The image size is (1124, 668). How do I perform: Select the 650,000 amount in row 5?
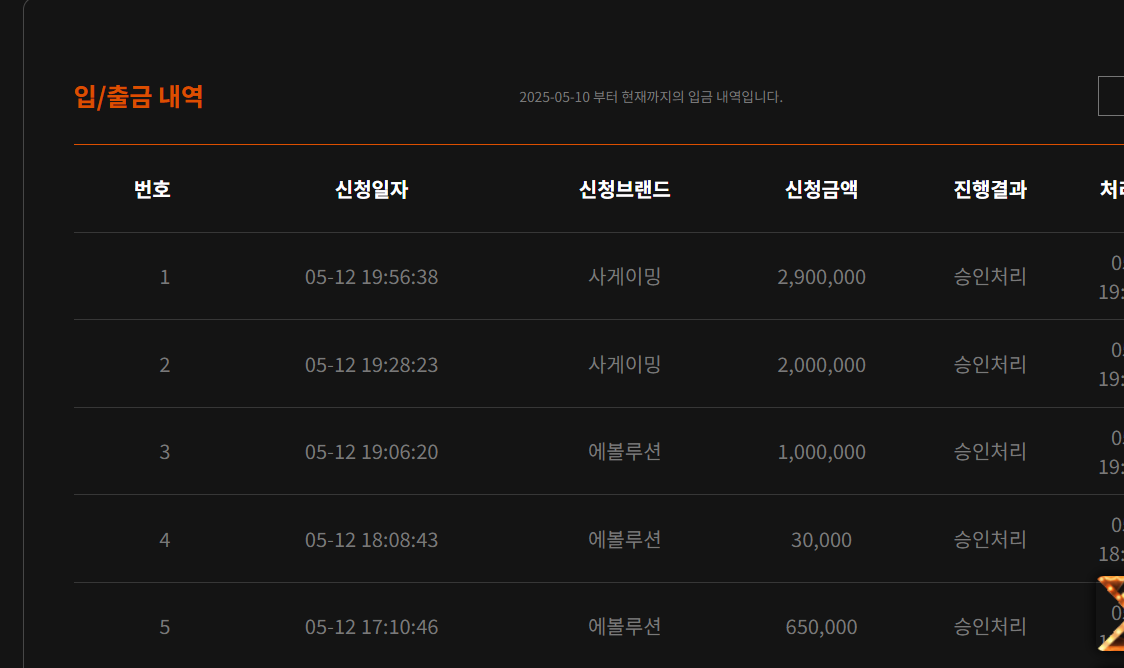[x=821, y=627]
